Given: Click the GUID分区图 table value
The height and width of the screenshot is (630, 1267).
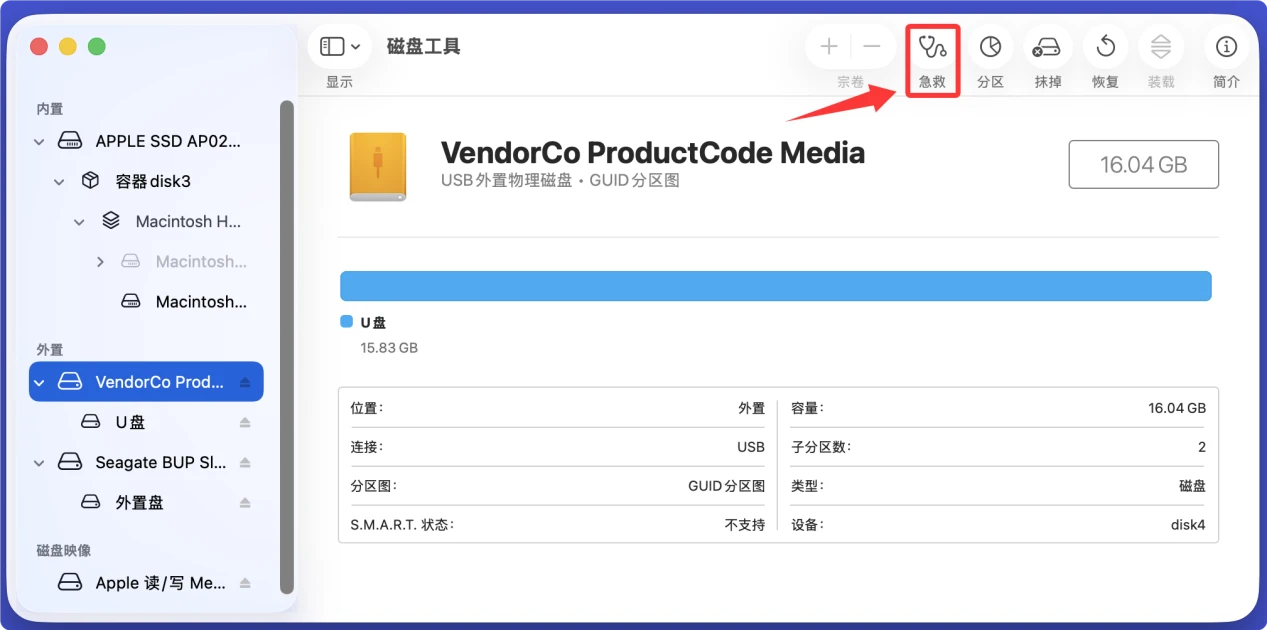Looking at the screenshot, I should click(727, 486).
